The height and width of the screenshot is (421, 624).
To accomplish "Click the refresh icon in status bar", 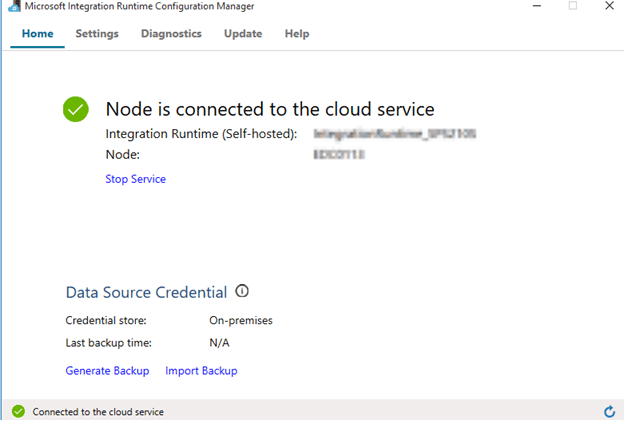I will pyautogui.click(x=609, y=411).
